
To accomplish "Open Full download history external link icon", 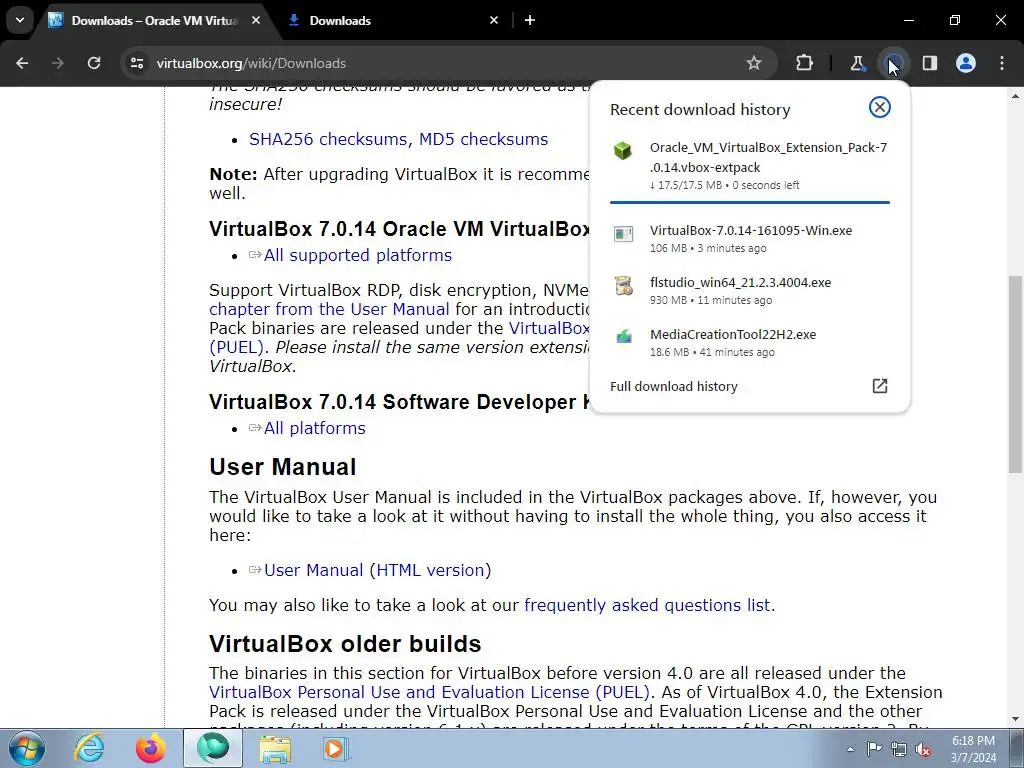I will (880, 386).
